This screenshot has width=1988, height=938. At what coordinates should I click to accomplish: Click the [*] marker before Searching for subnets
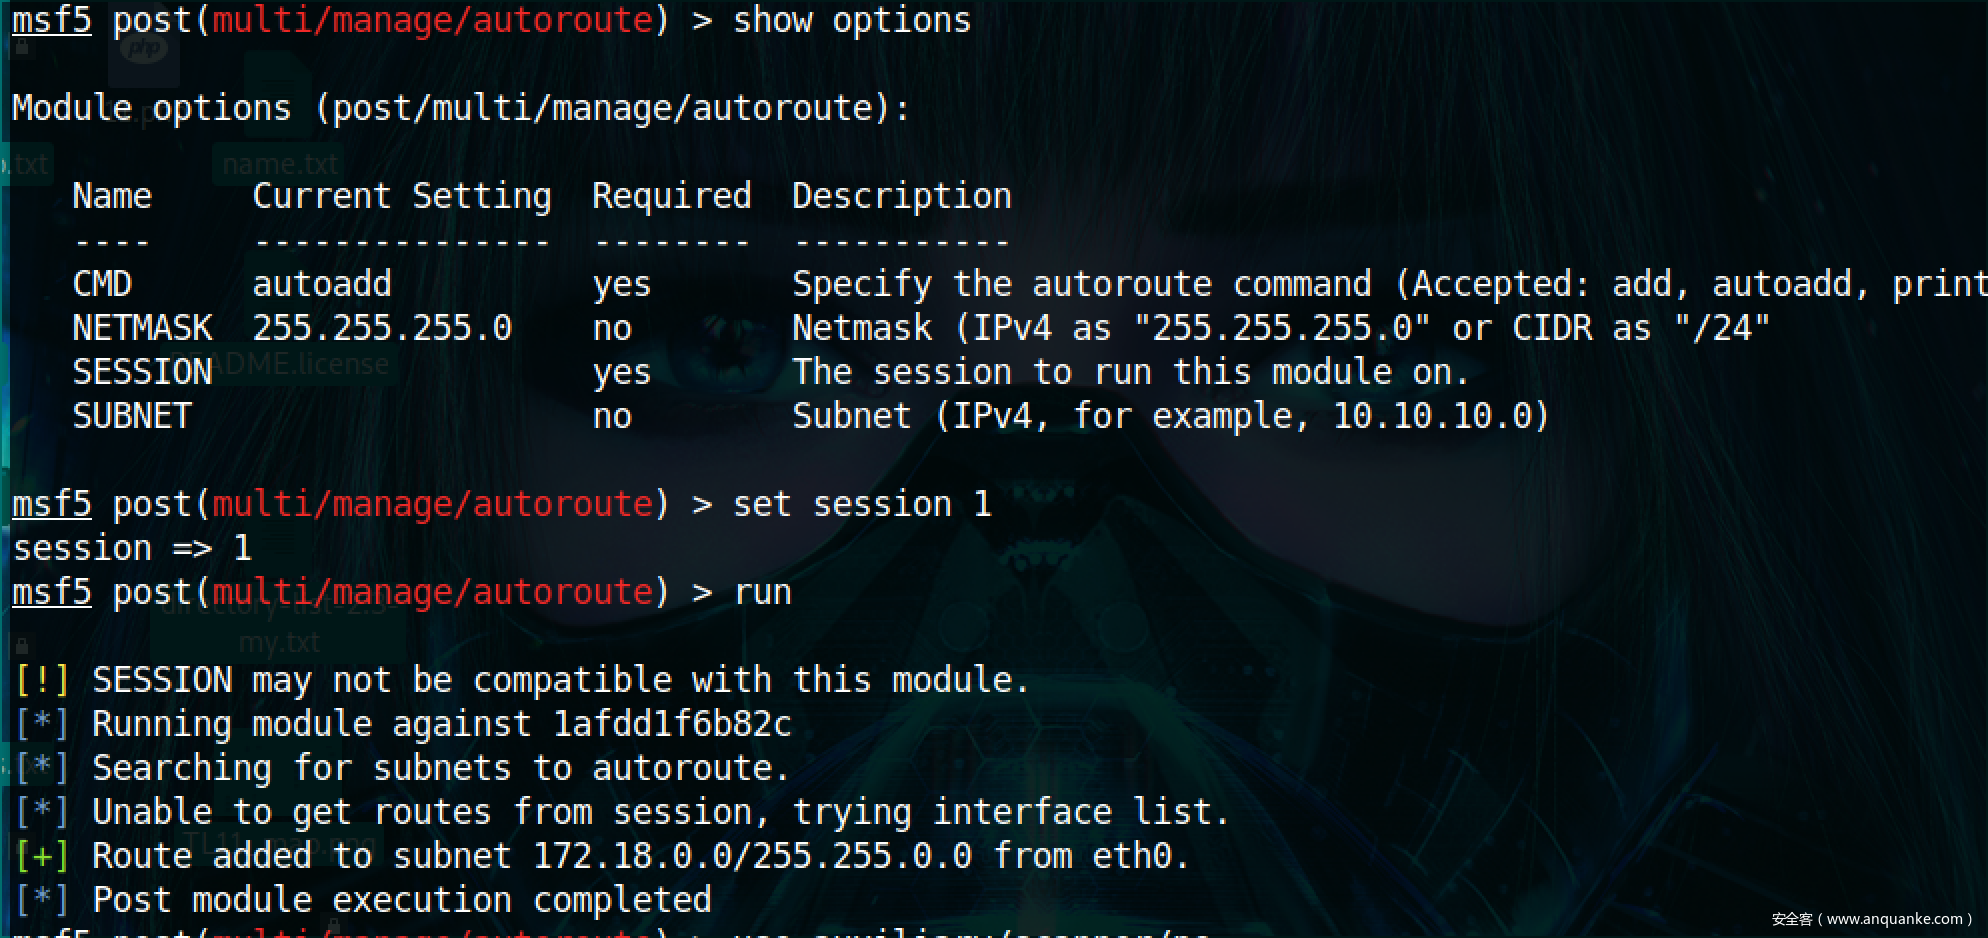[x=42, y=768]
